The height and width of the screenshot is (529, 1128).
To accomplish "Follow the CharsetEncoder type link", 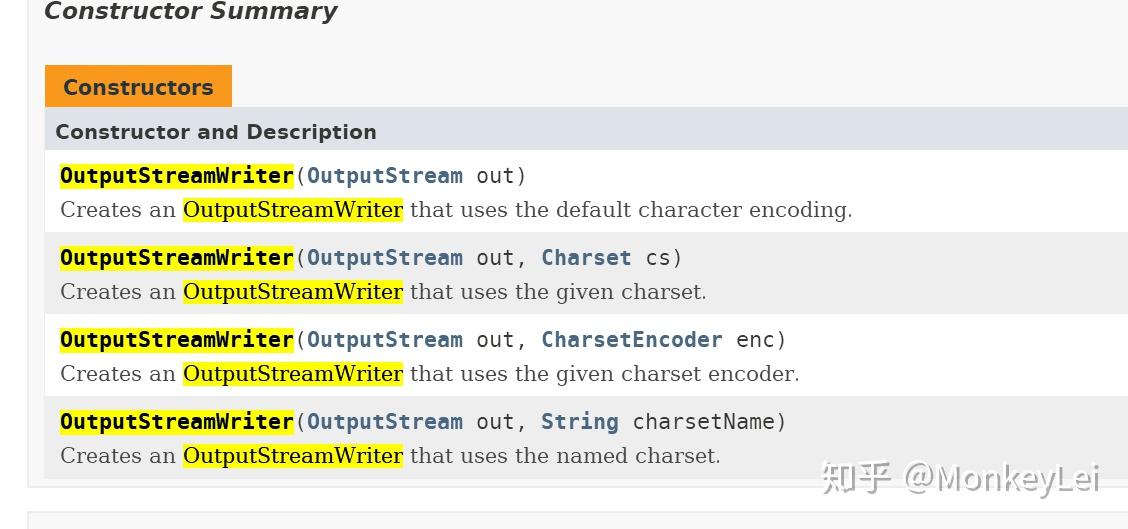I will (x=631, y=340).
